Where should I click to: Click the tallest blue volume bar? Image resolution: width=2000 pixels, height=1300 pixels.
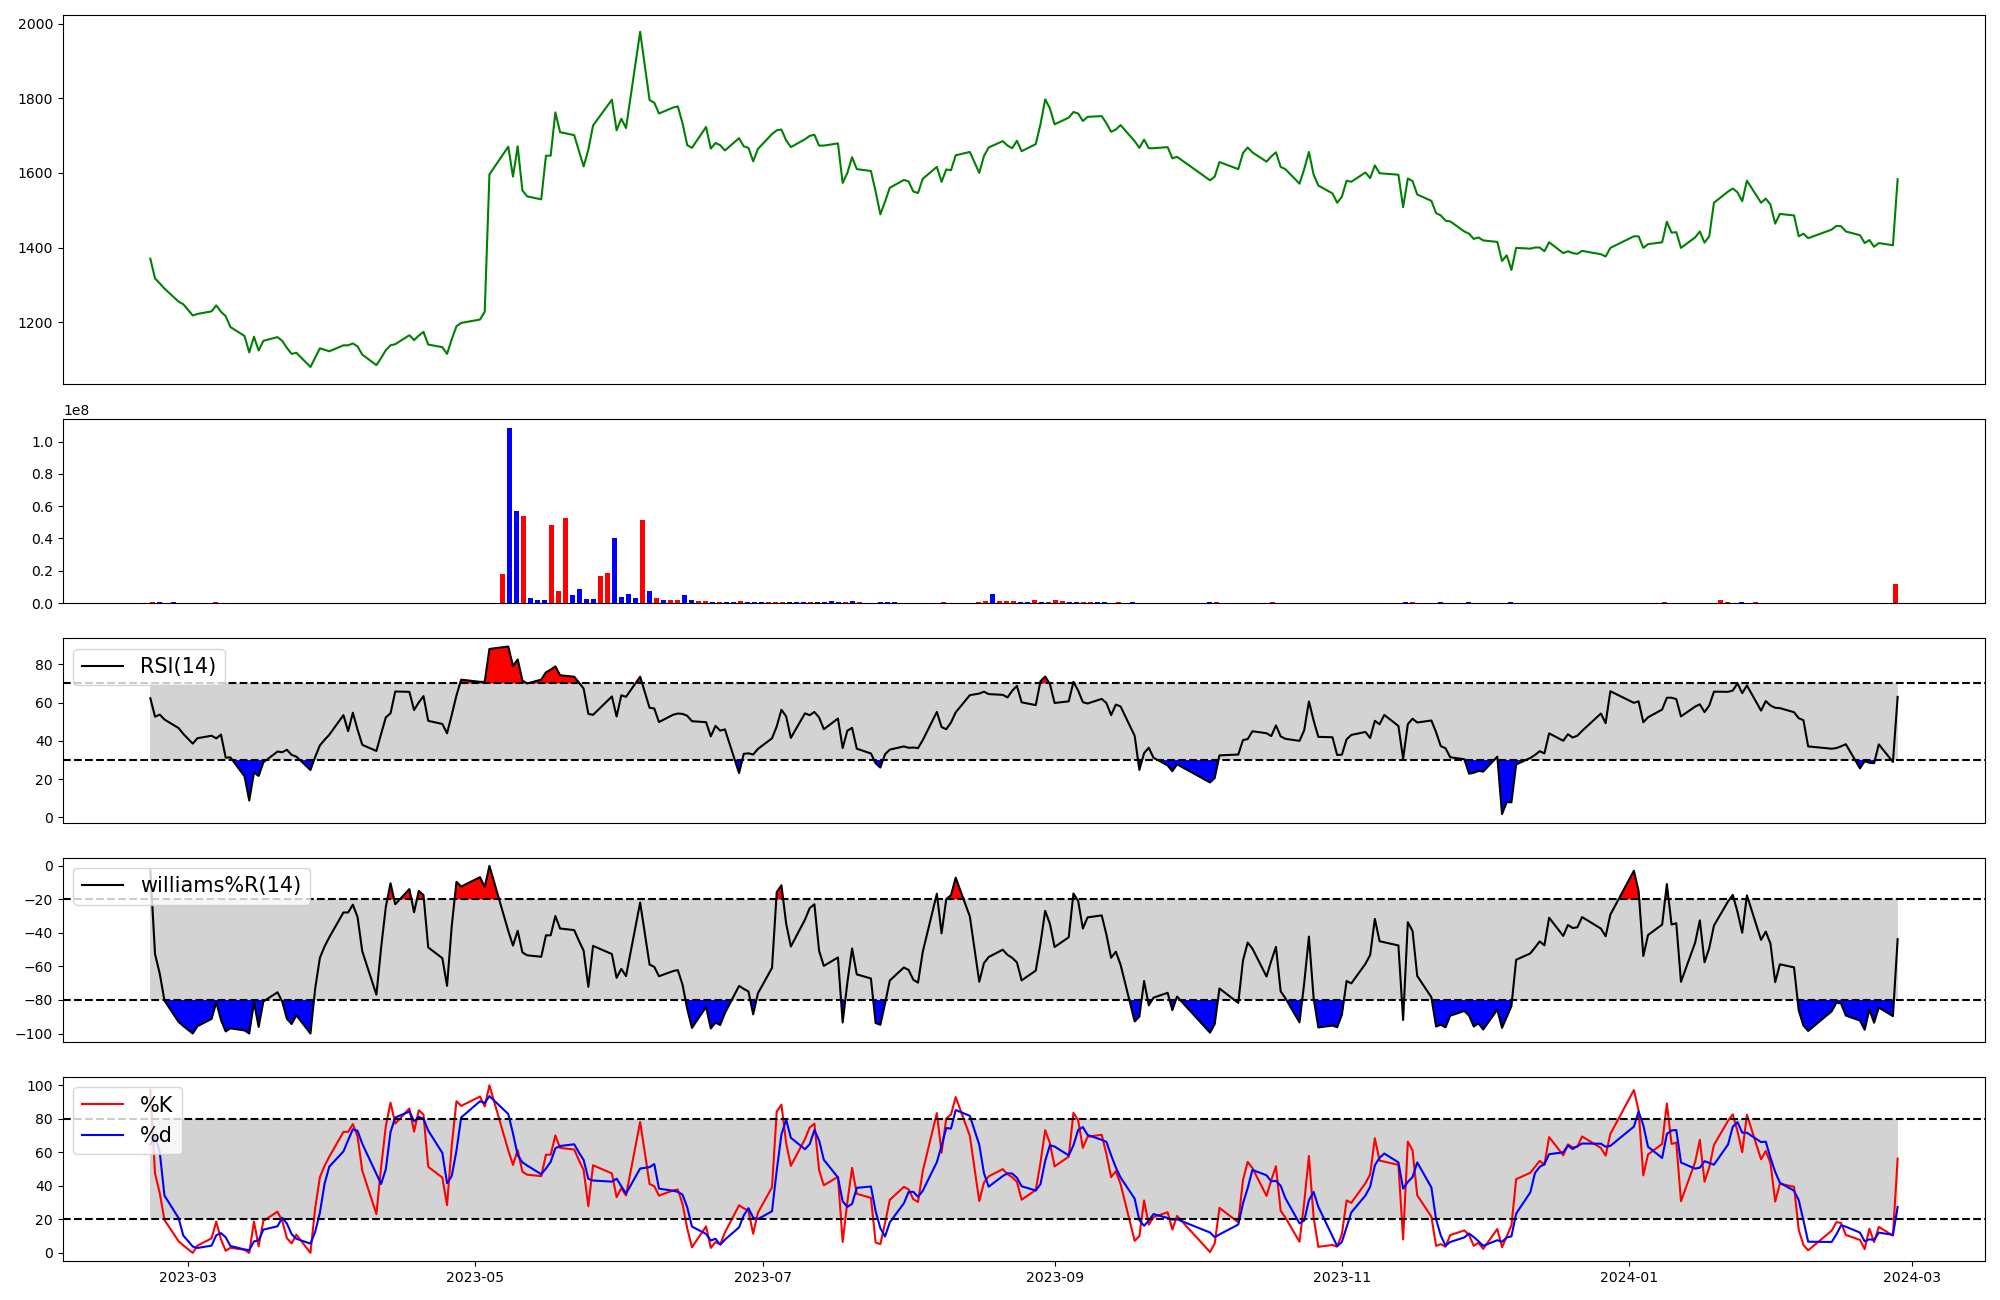click(509, 515)
